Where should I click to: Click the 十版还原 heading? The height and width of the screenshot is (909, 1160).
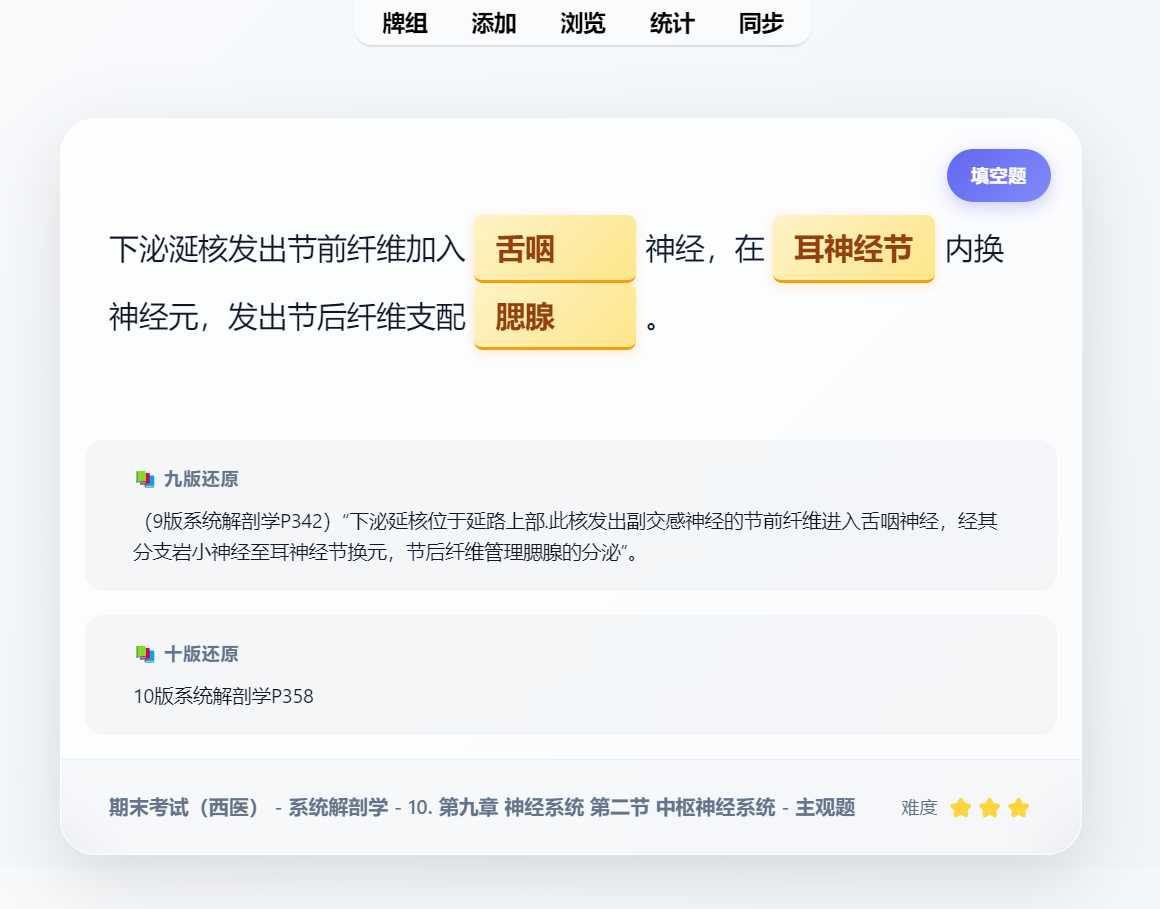pos(201,654)
